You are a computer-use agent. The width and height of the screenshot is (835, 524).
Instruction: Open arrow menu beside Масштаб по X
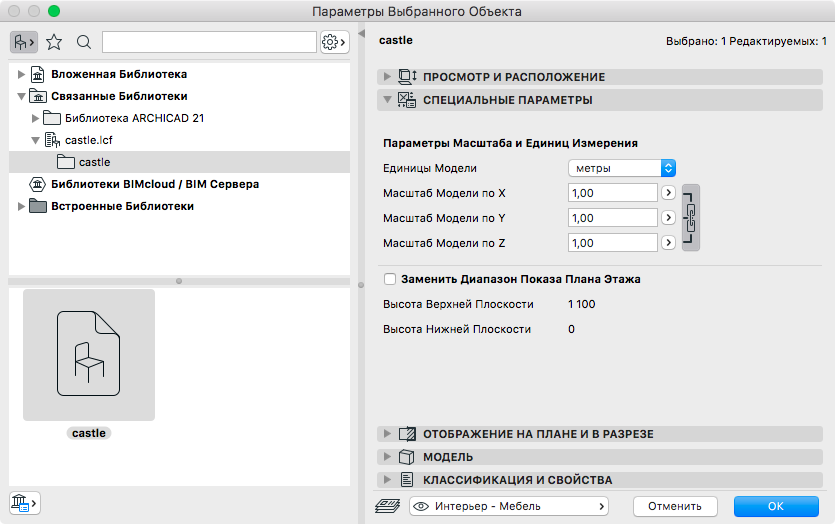point(668,193)
